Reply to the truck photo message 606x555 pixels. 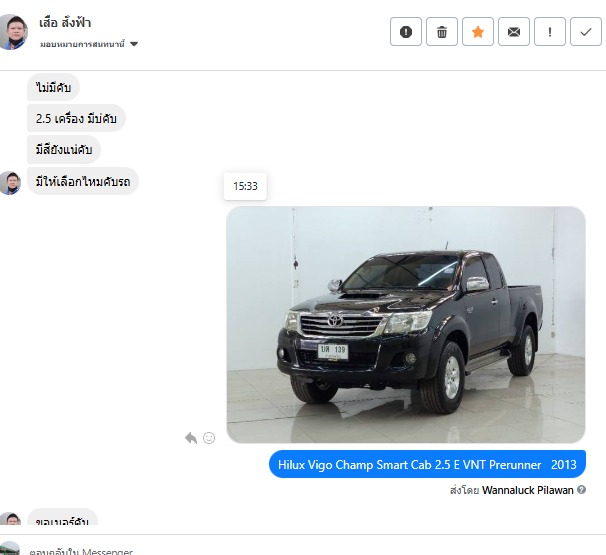point(191,438)
